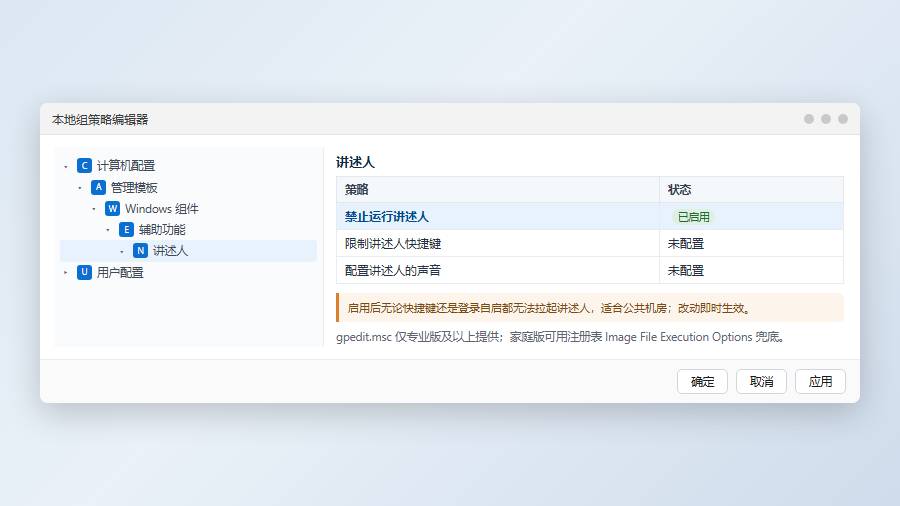Toggle the arrow beside 讲述人 node
This screenshot has height=506, width=900.
[122, 251]
